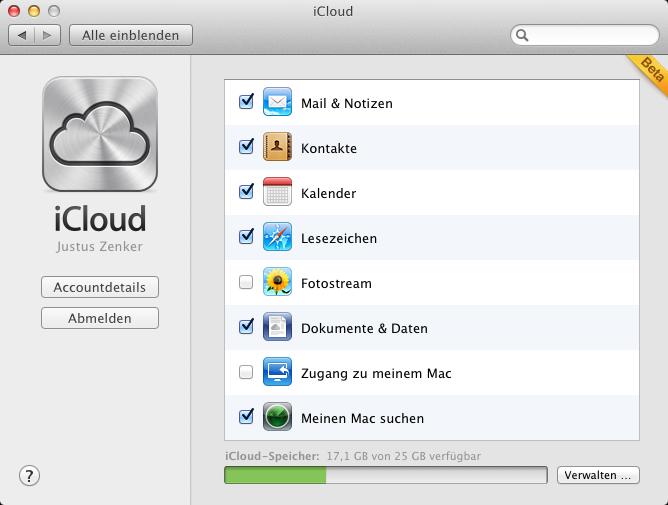Click the Lesezeichen label
This screenshot has width=668, height=505.
point(339,239)
